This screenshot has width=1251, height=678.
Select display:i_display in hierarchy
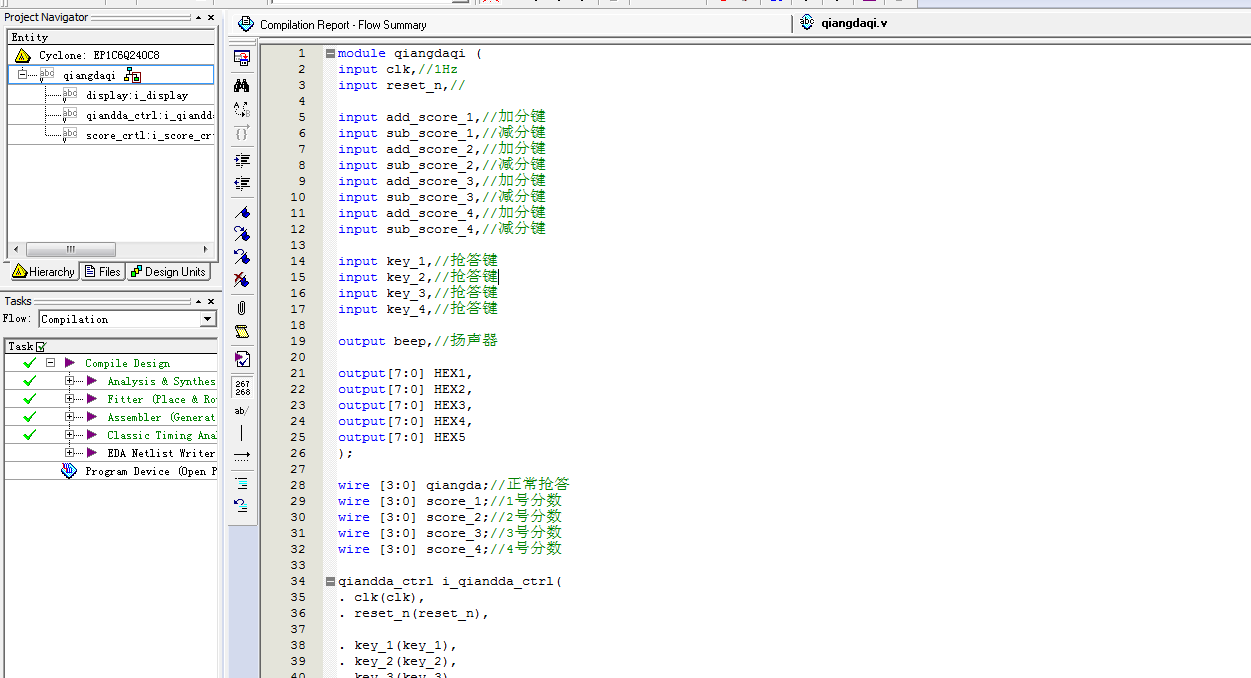pos(136,95)
